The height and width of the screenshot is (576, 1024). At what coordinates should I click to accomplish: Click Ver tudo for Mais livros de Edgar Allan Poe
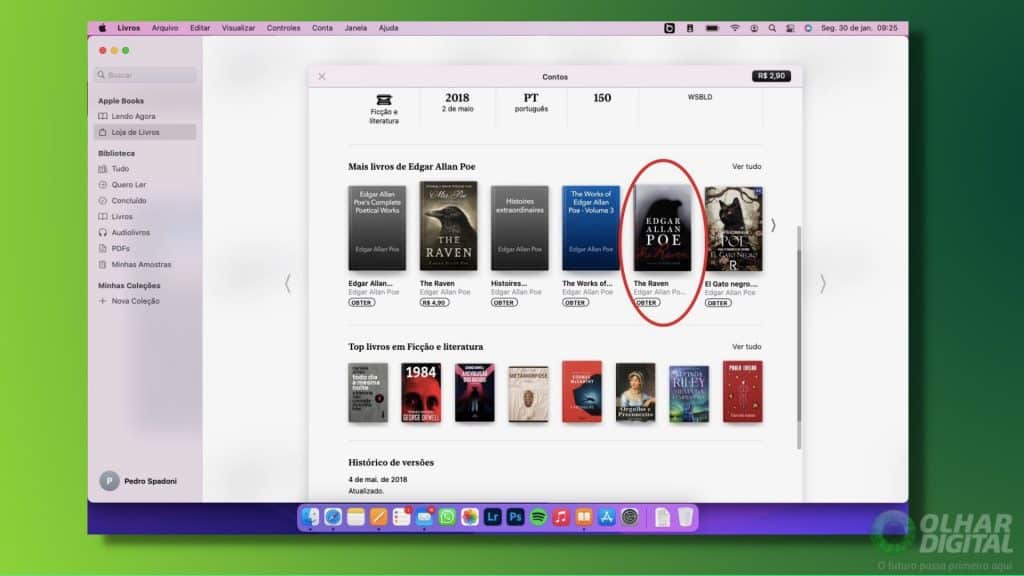point(746,167)
